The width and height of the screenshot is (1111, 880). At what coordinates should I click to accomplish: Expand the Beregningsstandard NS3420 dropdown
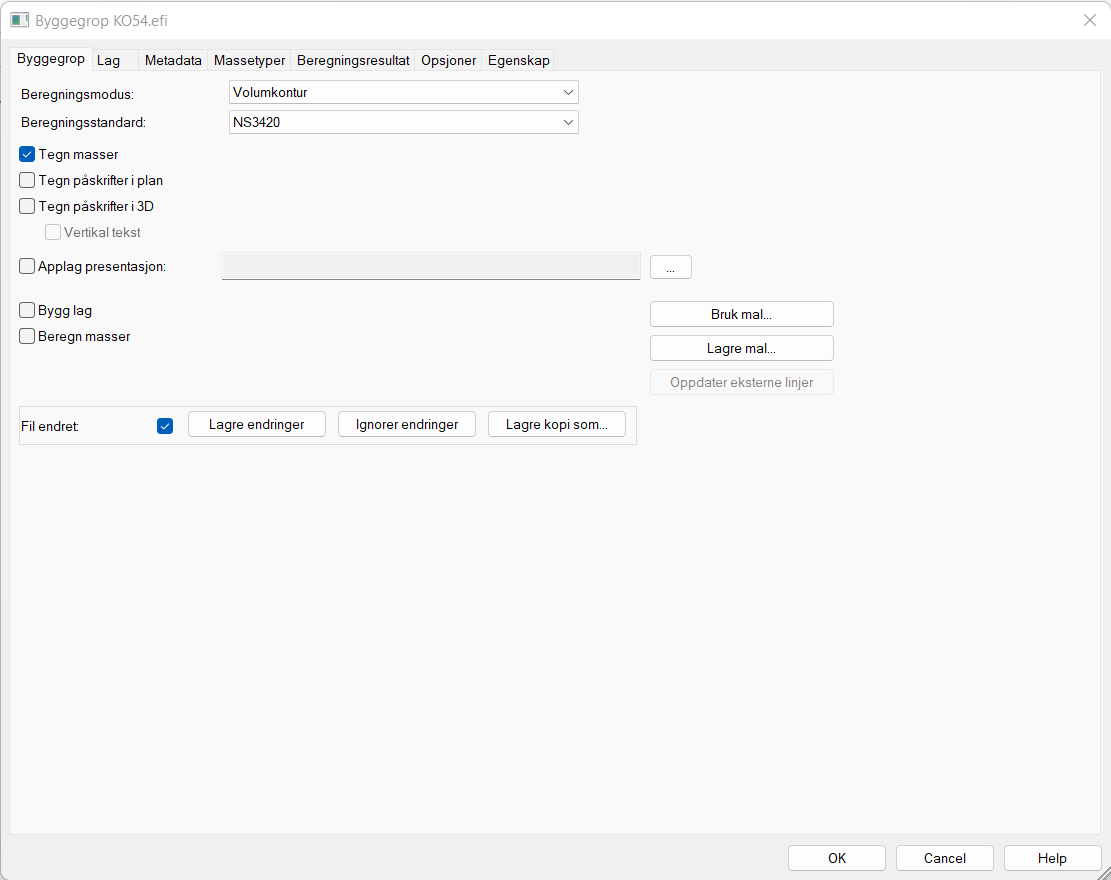tap(404, 123)
